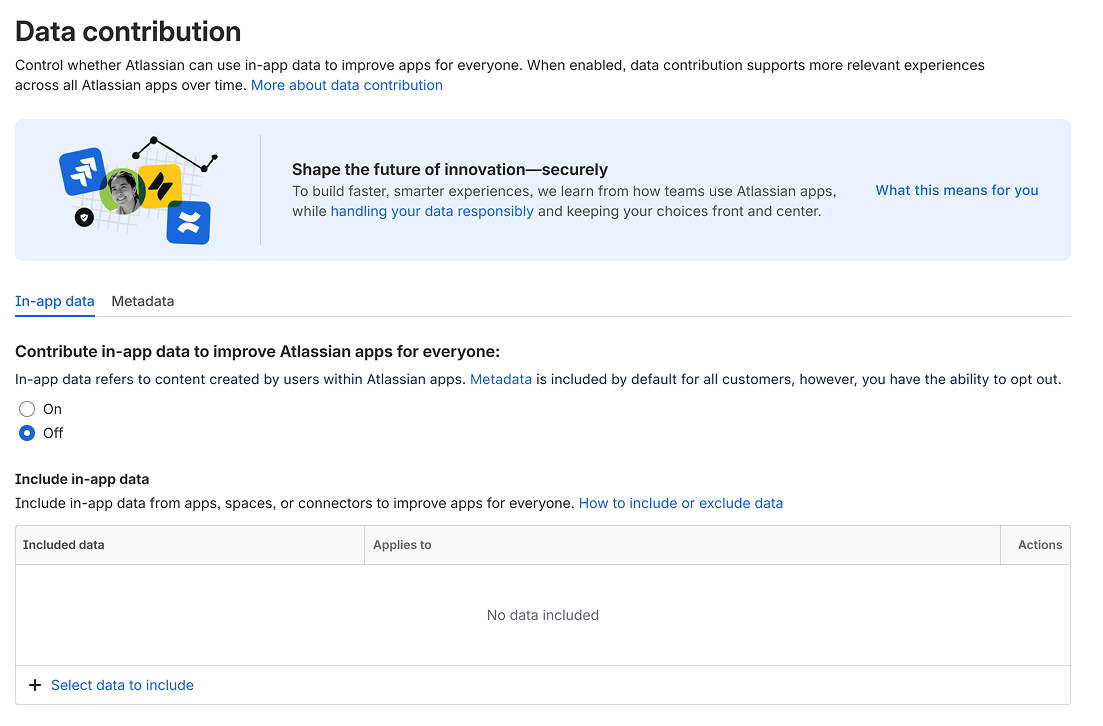The image size is (1103, 726).
Task: Turn On in-app data contribution
Action: coord(27,408)
